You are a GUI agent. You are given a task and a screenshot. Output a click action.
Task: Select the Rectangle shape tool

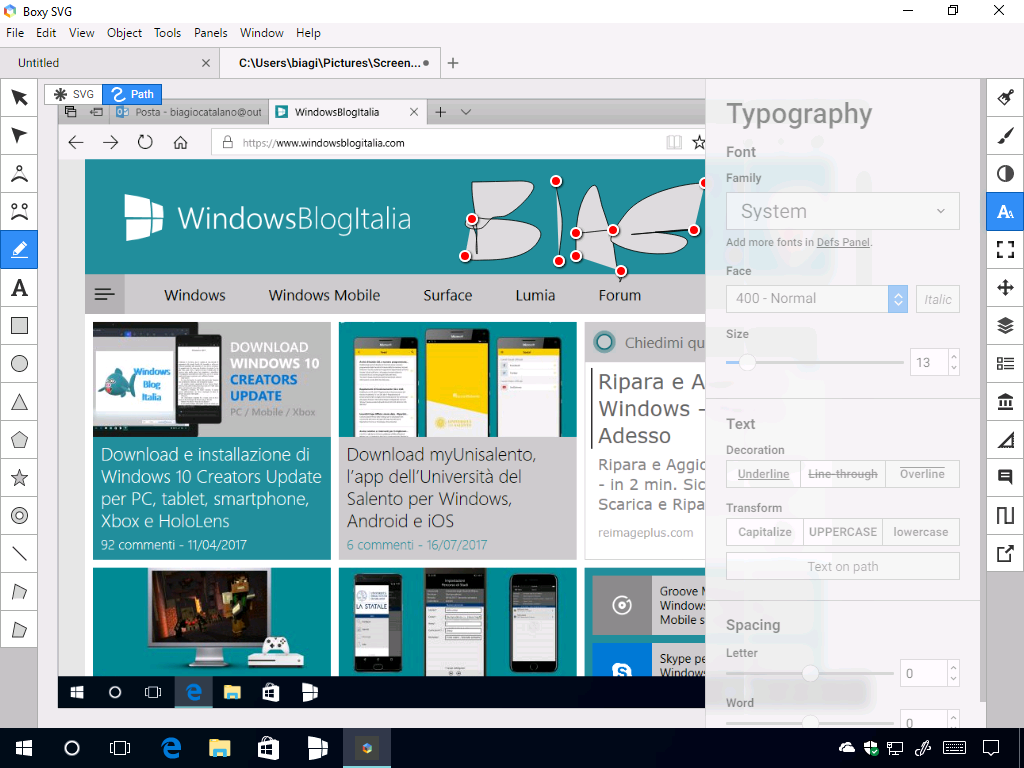pyautogui.click(x=19, y=325)
